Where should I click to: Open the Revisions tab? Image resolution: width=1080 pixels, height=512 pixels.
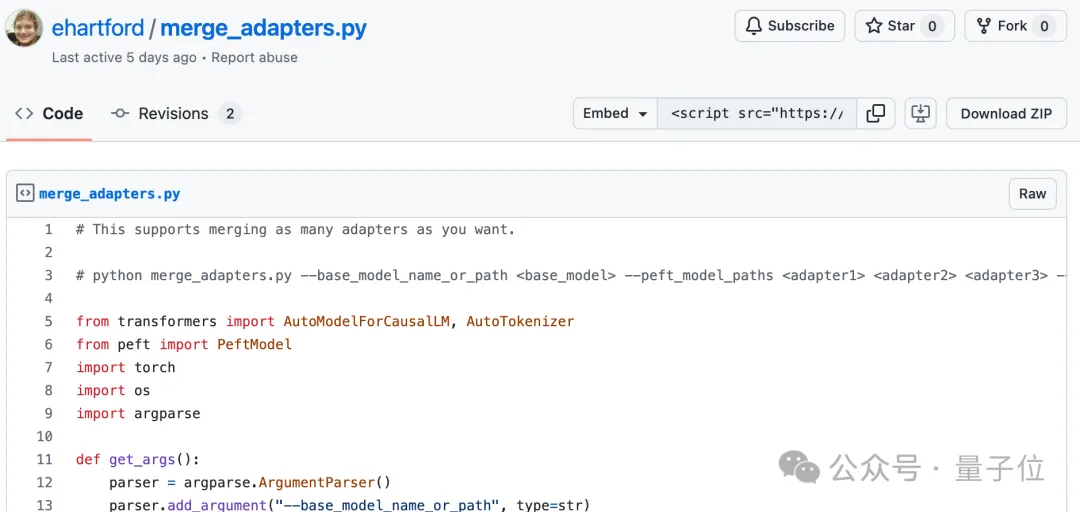tap(175, 114)
